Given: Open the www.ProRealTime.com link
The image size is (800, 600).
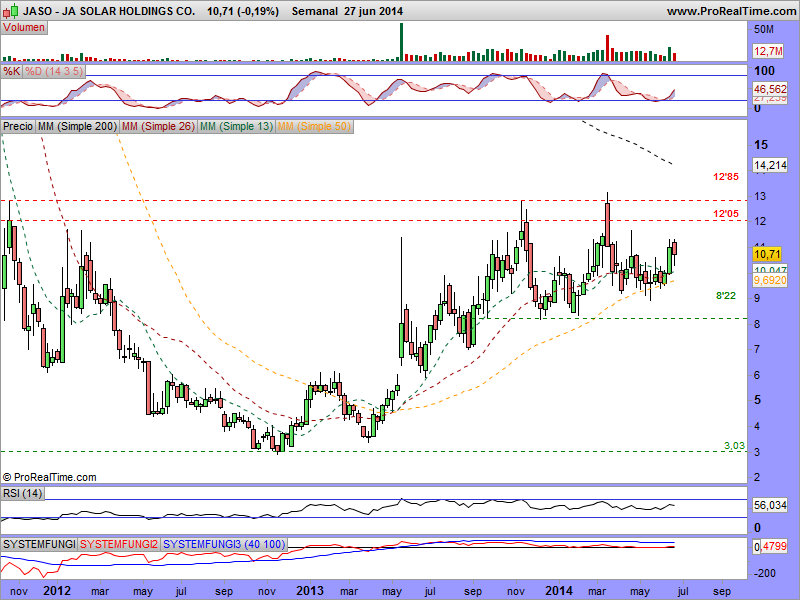Looking at the screenshot, I should point(732,11).
